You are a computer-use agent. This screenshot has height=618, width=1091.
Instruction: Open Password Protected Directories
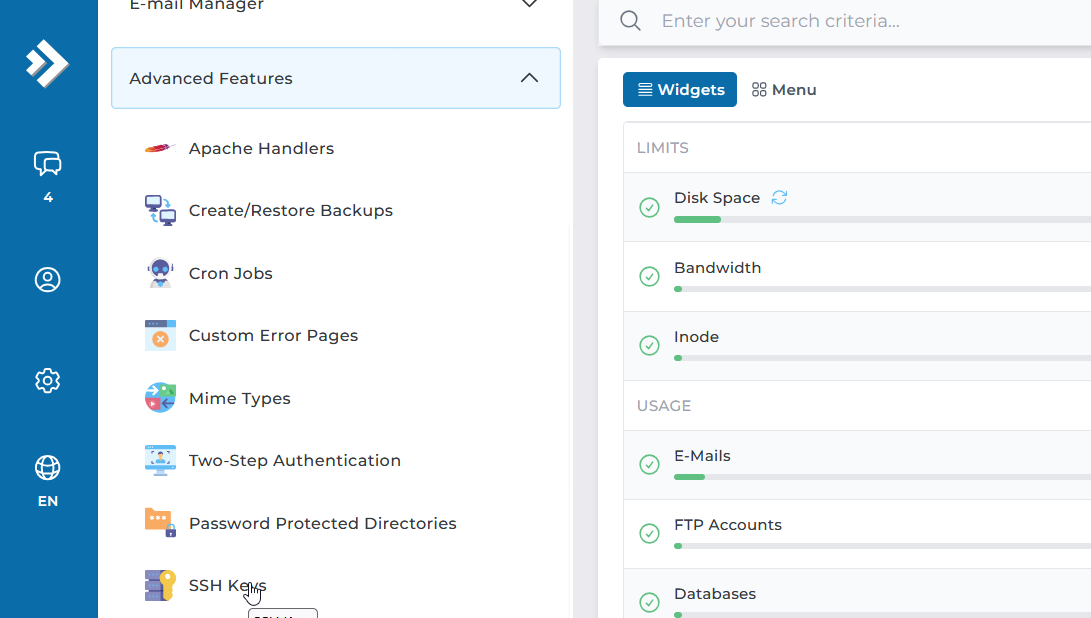point(322,524)
